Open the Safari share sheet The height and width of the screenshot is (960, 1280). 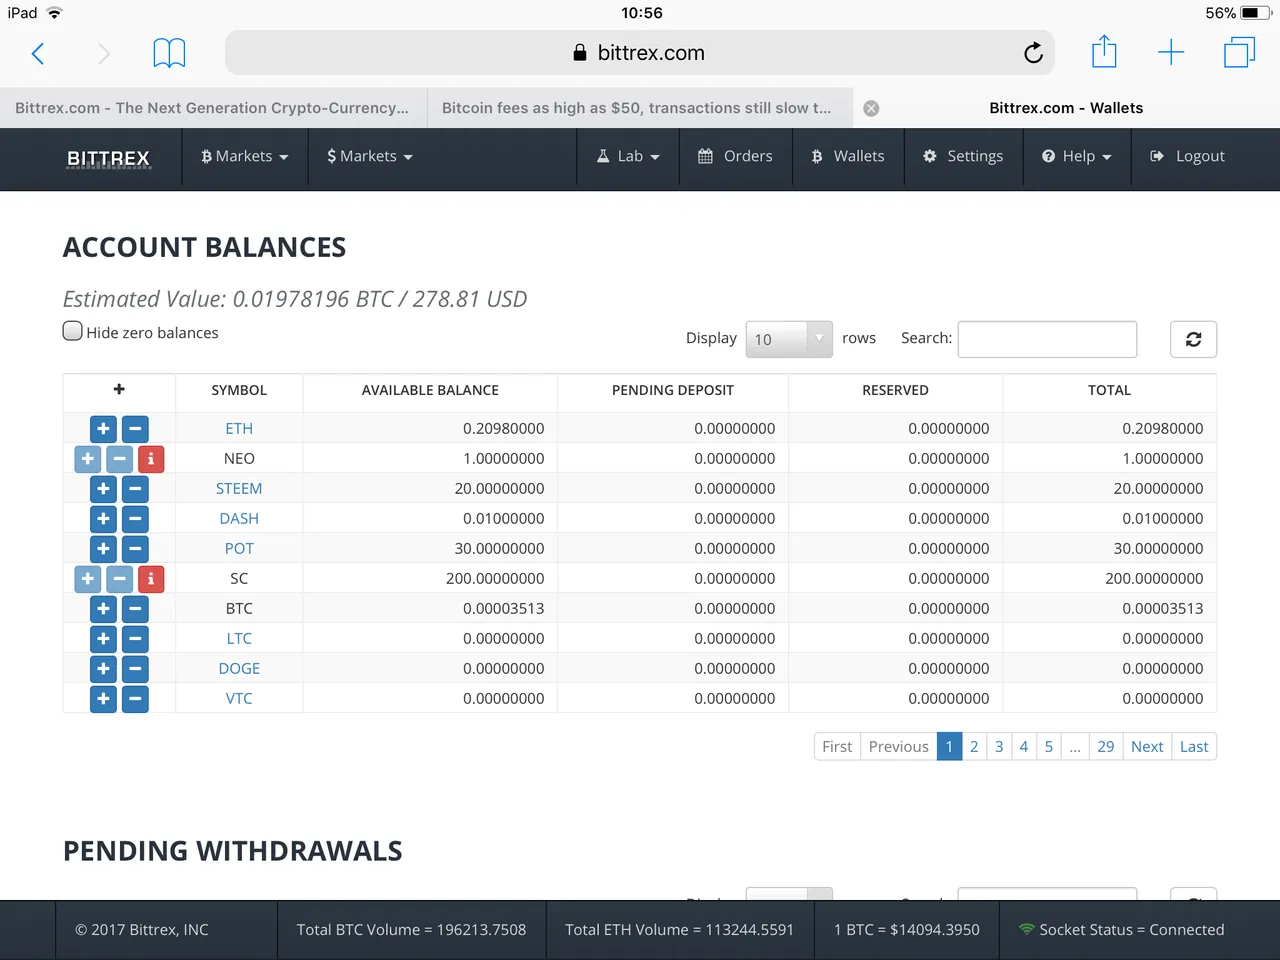click(1104, 51)
